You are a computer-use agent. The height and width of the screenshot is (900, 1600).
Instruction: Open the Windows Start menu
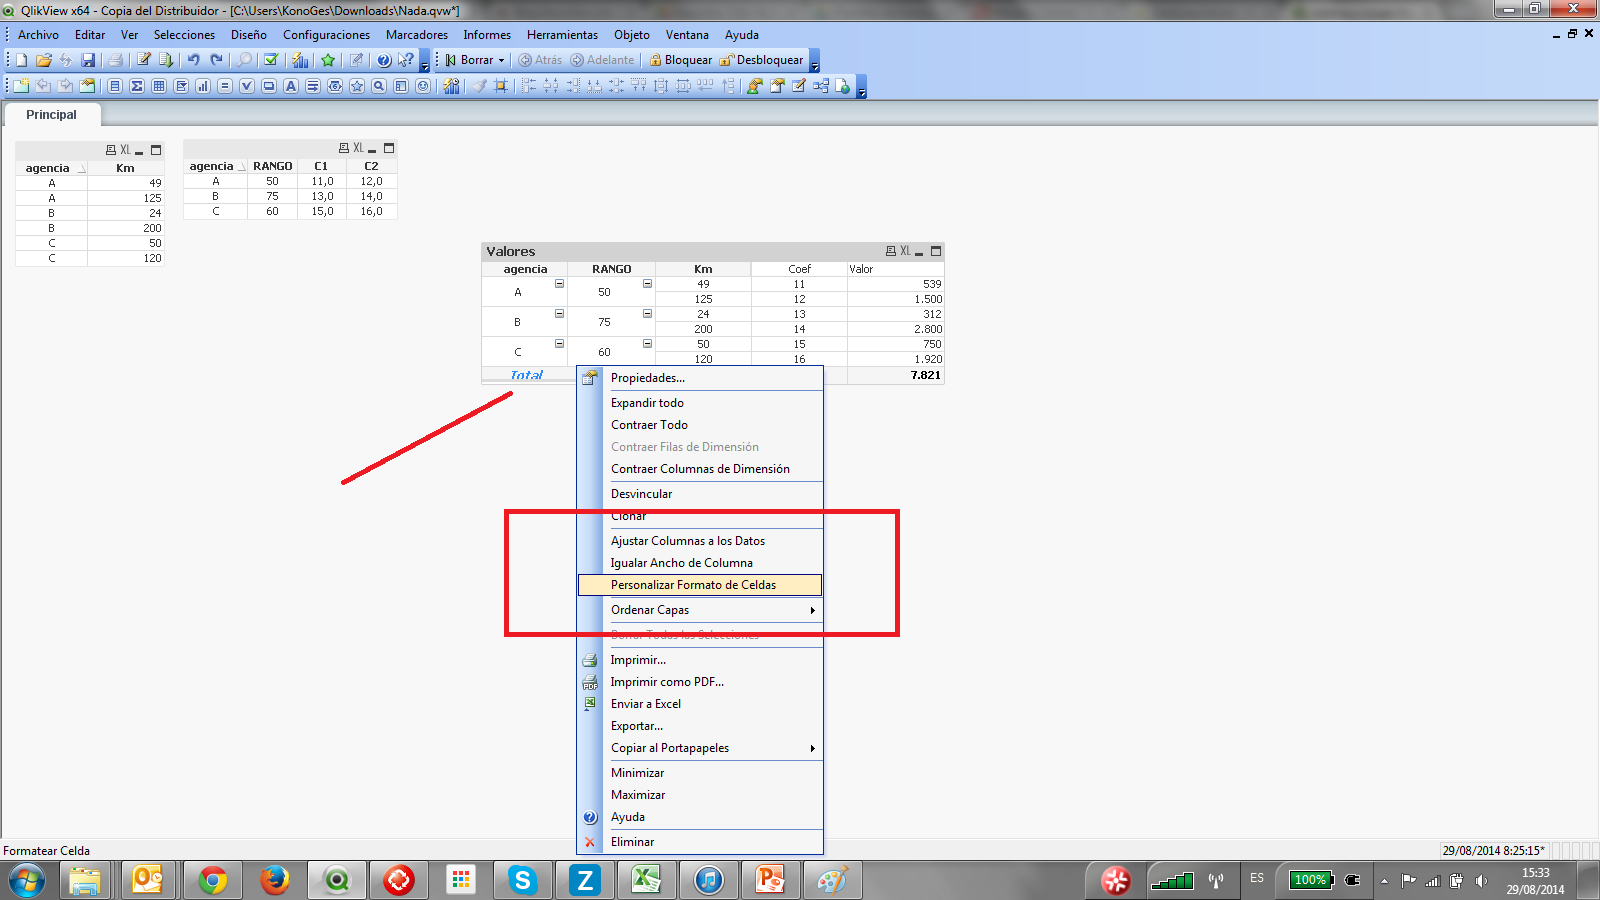pos(27,881)
